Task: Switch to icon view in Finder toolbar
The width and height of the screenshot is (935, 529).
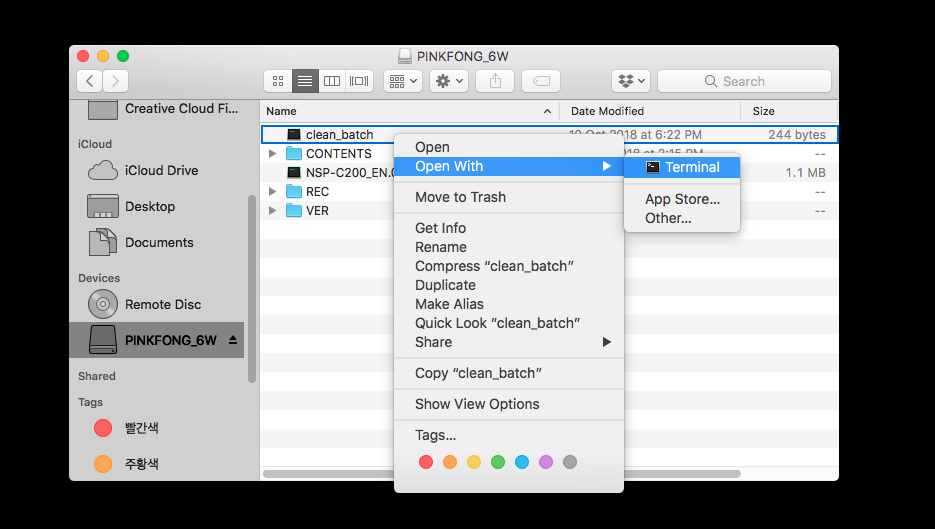Action: 278,81
